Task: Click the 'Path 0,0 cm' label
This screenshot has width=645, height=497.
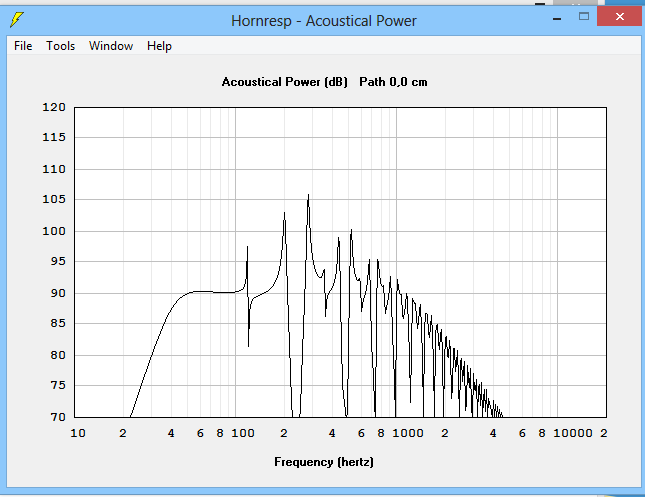Action: (x=393, y=82)
